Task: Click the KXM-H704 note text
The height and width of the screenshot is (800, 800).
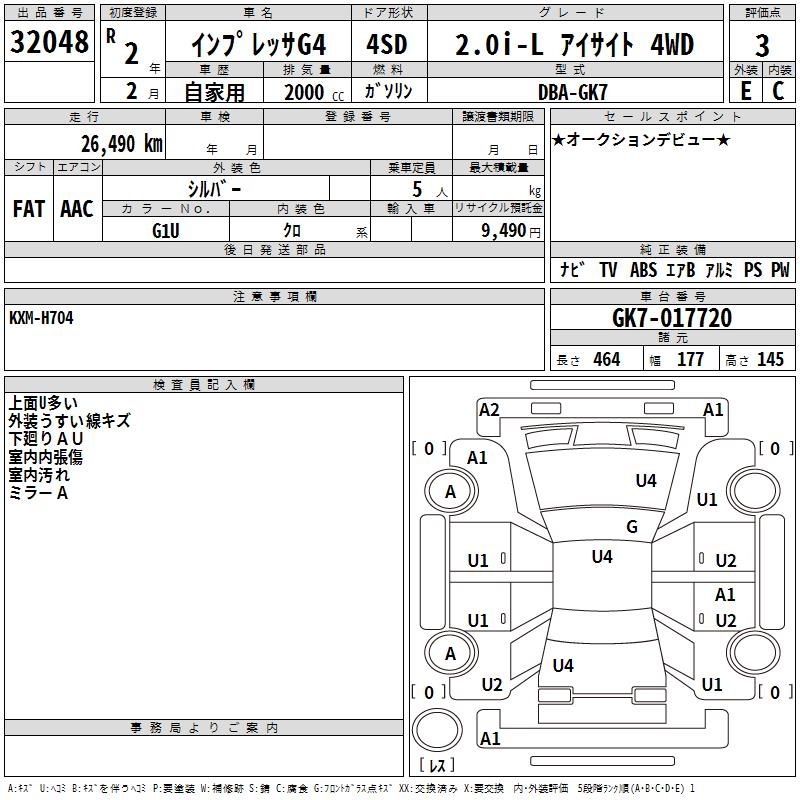Action: (41, 317)
